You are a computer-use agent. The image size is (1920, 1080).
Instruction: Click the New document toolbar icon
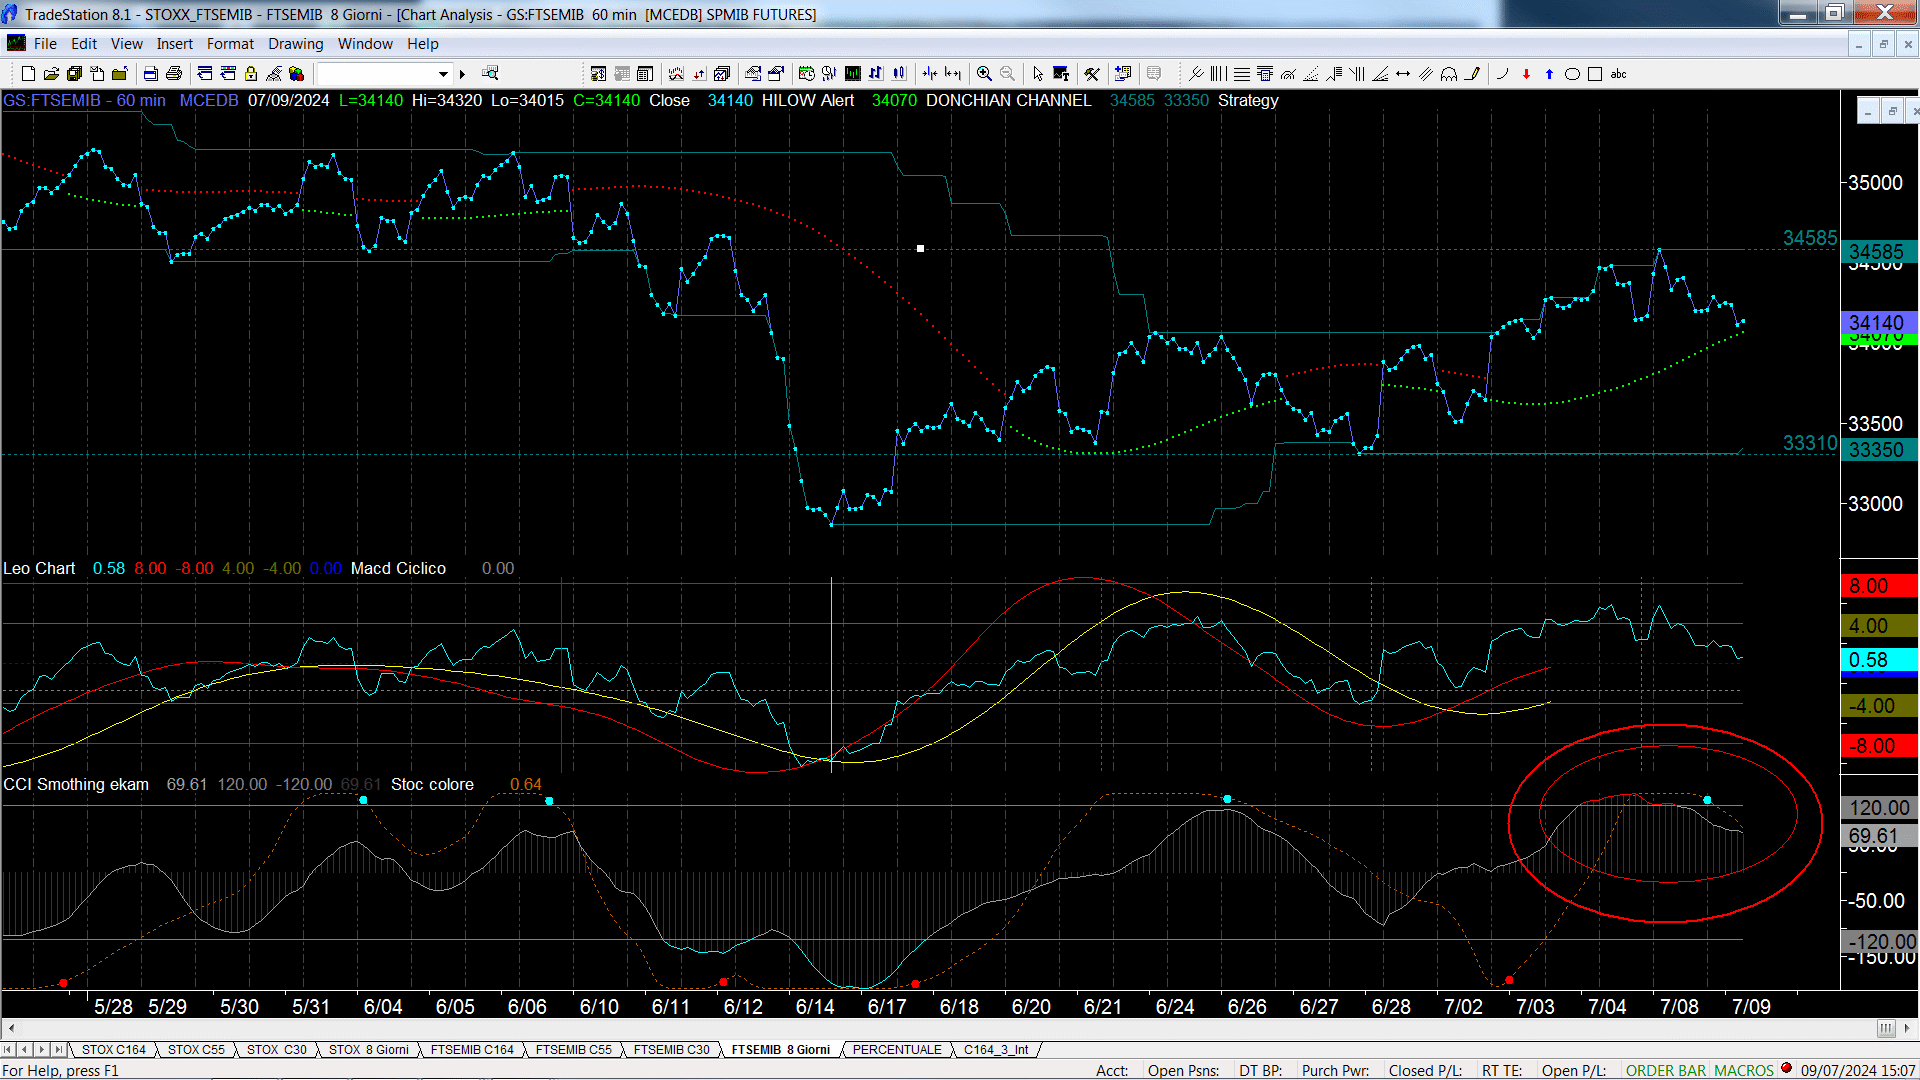[28, 73]
